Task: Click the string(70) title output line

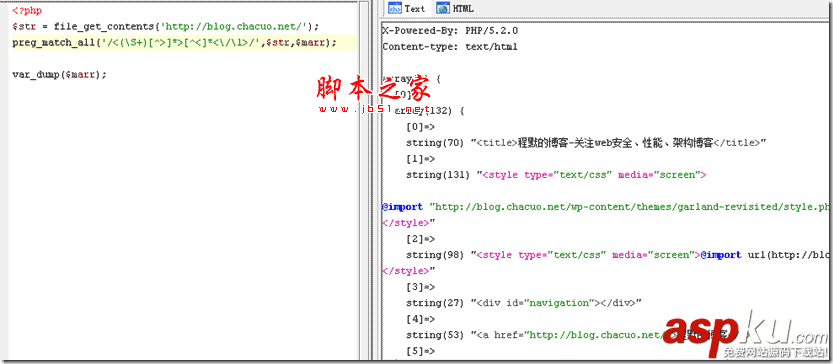Action: (x=586, y=142)
